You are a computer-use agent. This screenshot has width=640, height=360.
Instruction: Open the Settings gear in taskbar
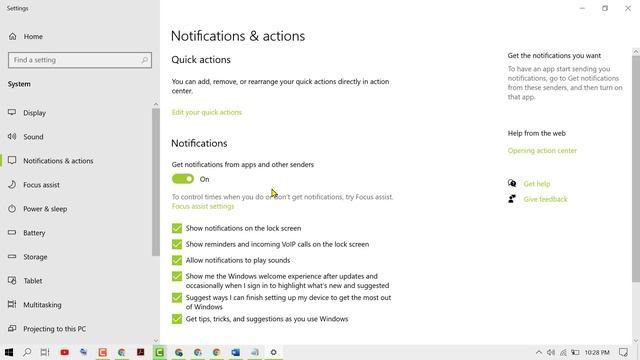click(x=273, y=352)
